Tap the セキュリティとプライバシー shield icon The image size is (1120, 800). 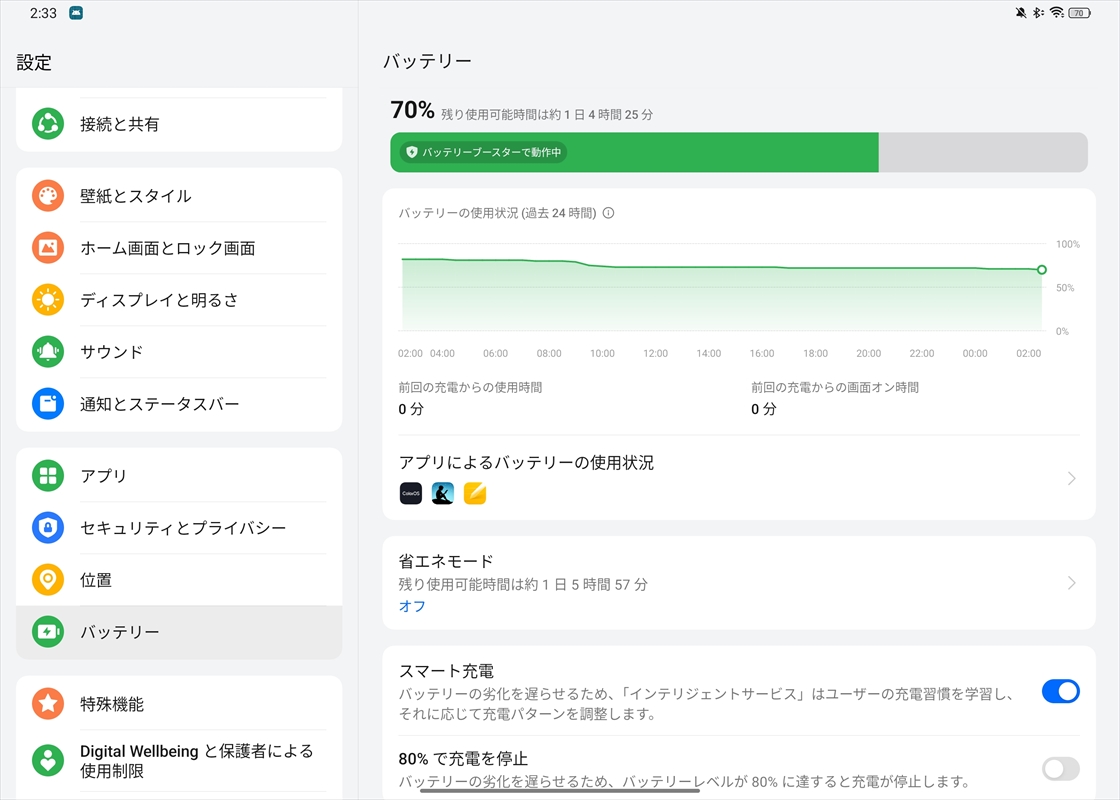point(48,528)
